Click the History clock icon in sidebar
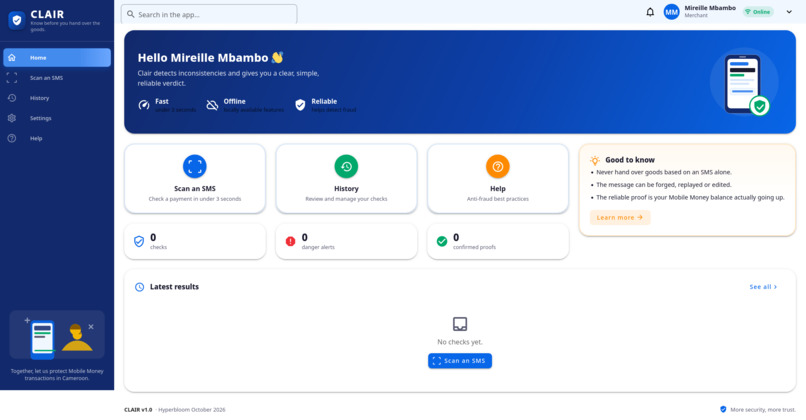 pos(12,98)
